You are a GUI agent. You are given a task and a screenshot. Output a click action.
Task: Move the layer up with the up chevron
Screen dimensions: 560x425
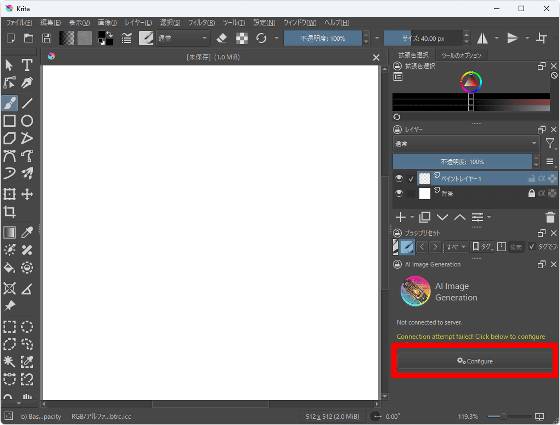click(x=460, y=217)
